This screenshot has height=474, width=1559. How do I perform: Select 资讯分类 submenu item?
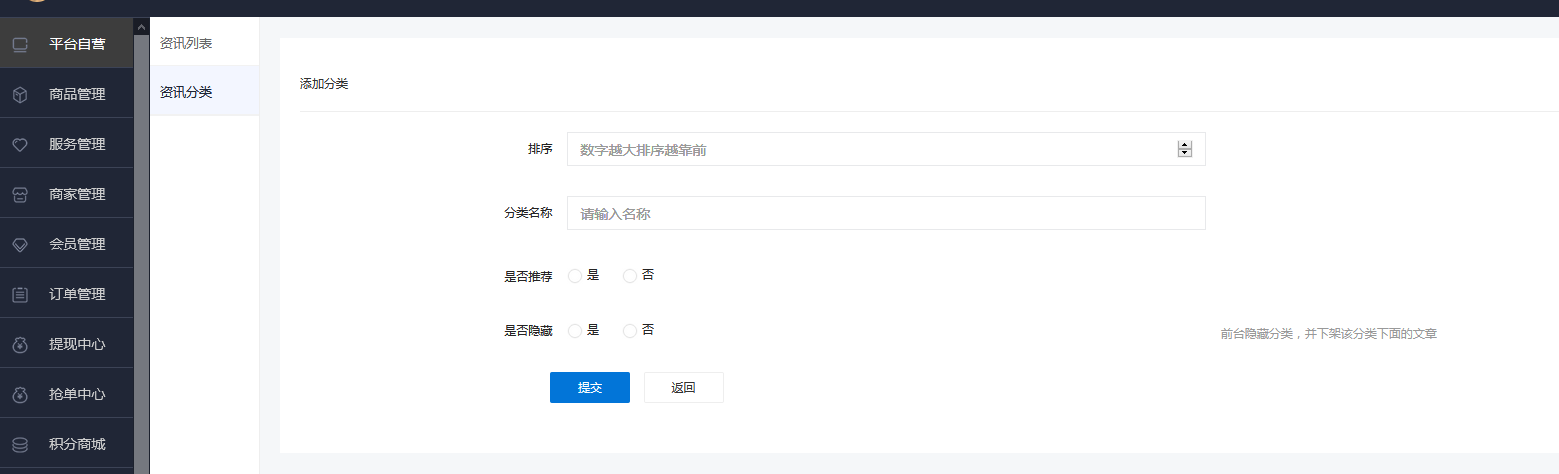(204, 91)
